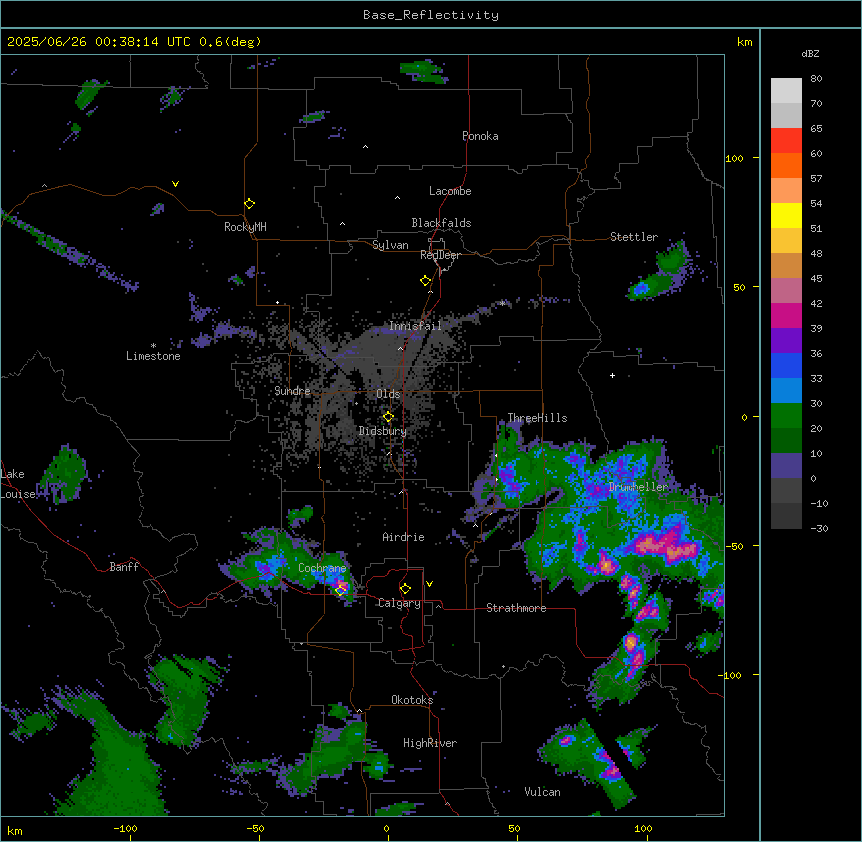Click the Calgary city label

pyautogui.click(x=400, y=603)
